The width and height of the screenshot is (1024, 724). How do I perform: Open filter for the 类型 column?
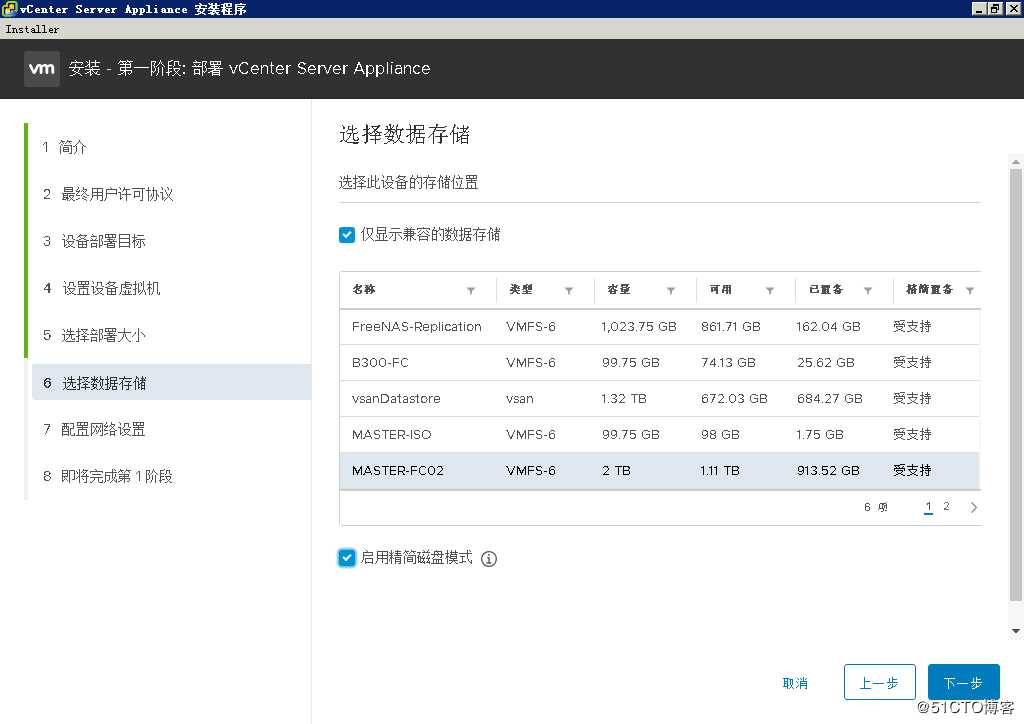[x=569, y=291]
